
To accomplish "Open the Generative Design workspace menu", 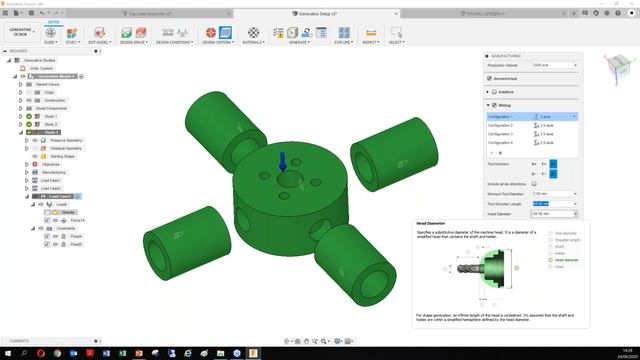I will pos(22,33).
